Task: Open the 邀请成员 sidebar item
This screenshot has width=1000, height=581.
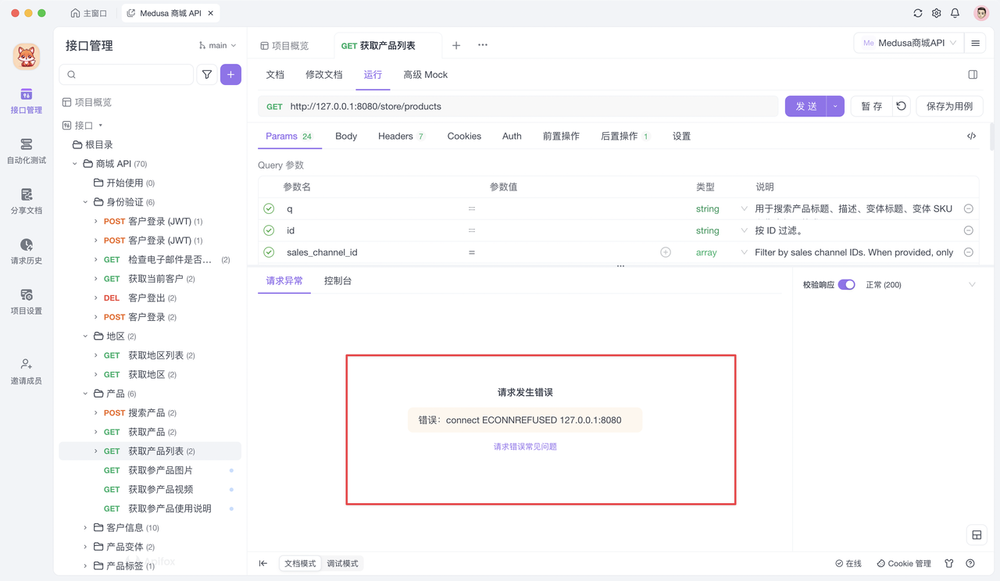Action: coord(26,371)
